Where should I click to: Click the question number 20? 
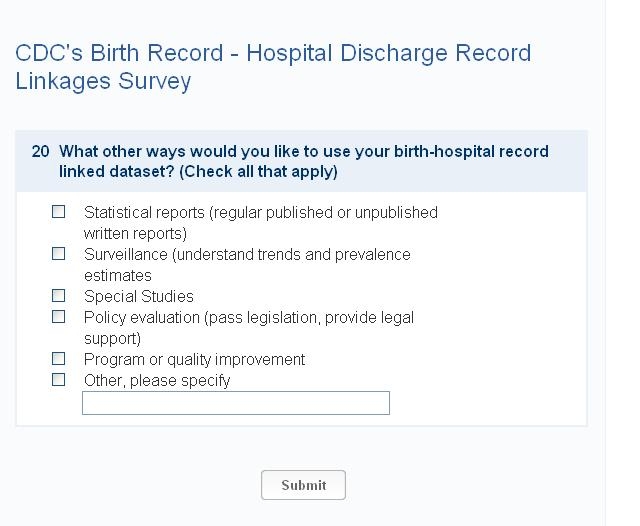click(40, 152)
